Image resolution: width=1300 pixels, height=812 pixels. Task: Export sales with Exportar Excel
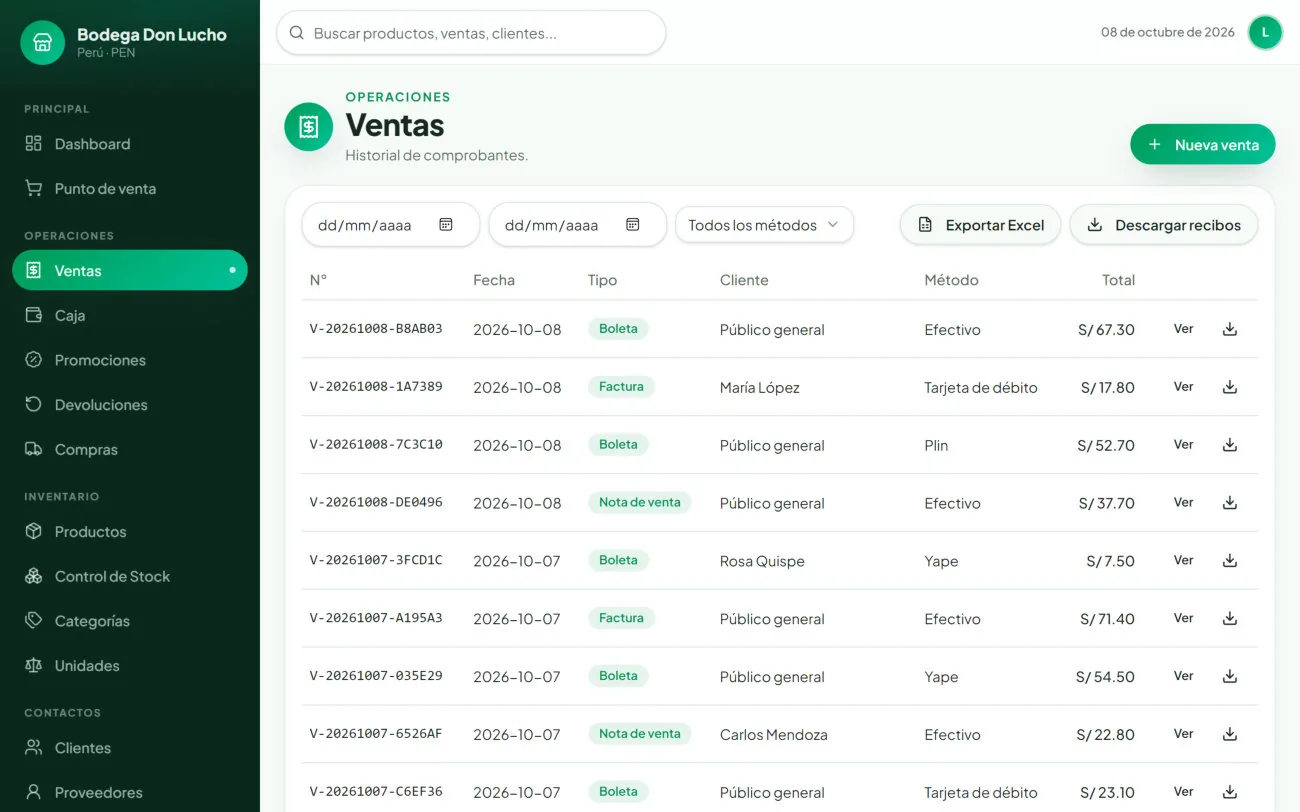point(980,225)
